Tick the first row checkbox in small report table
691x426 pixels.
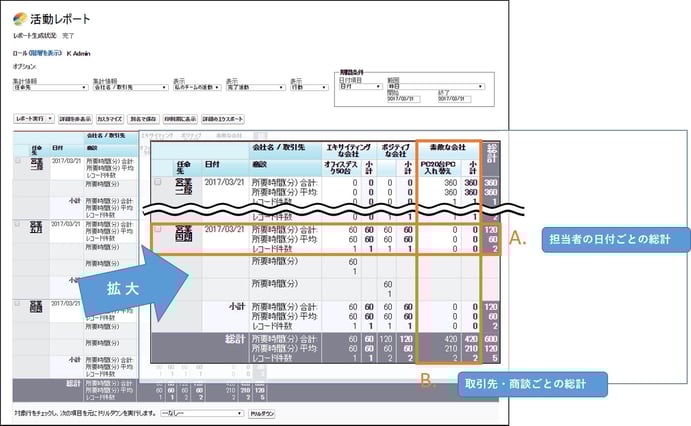18,160
